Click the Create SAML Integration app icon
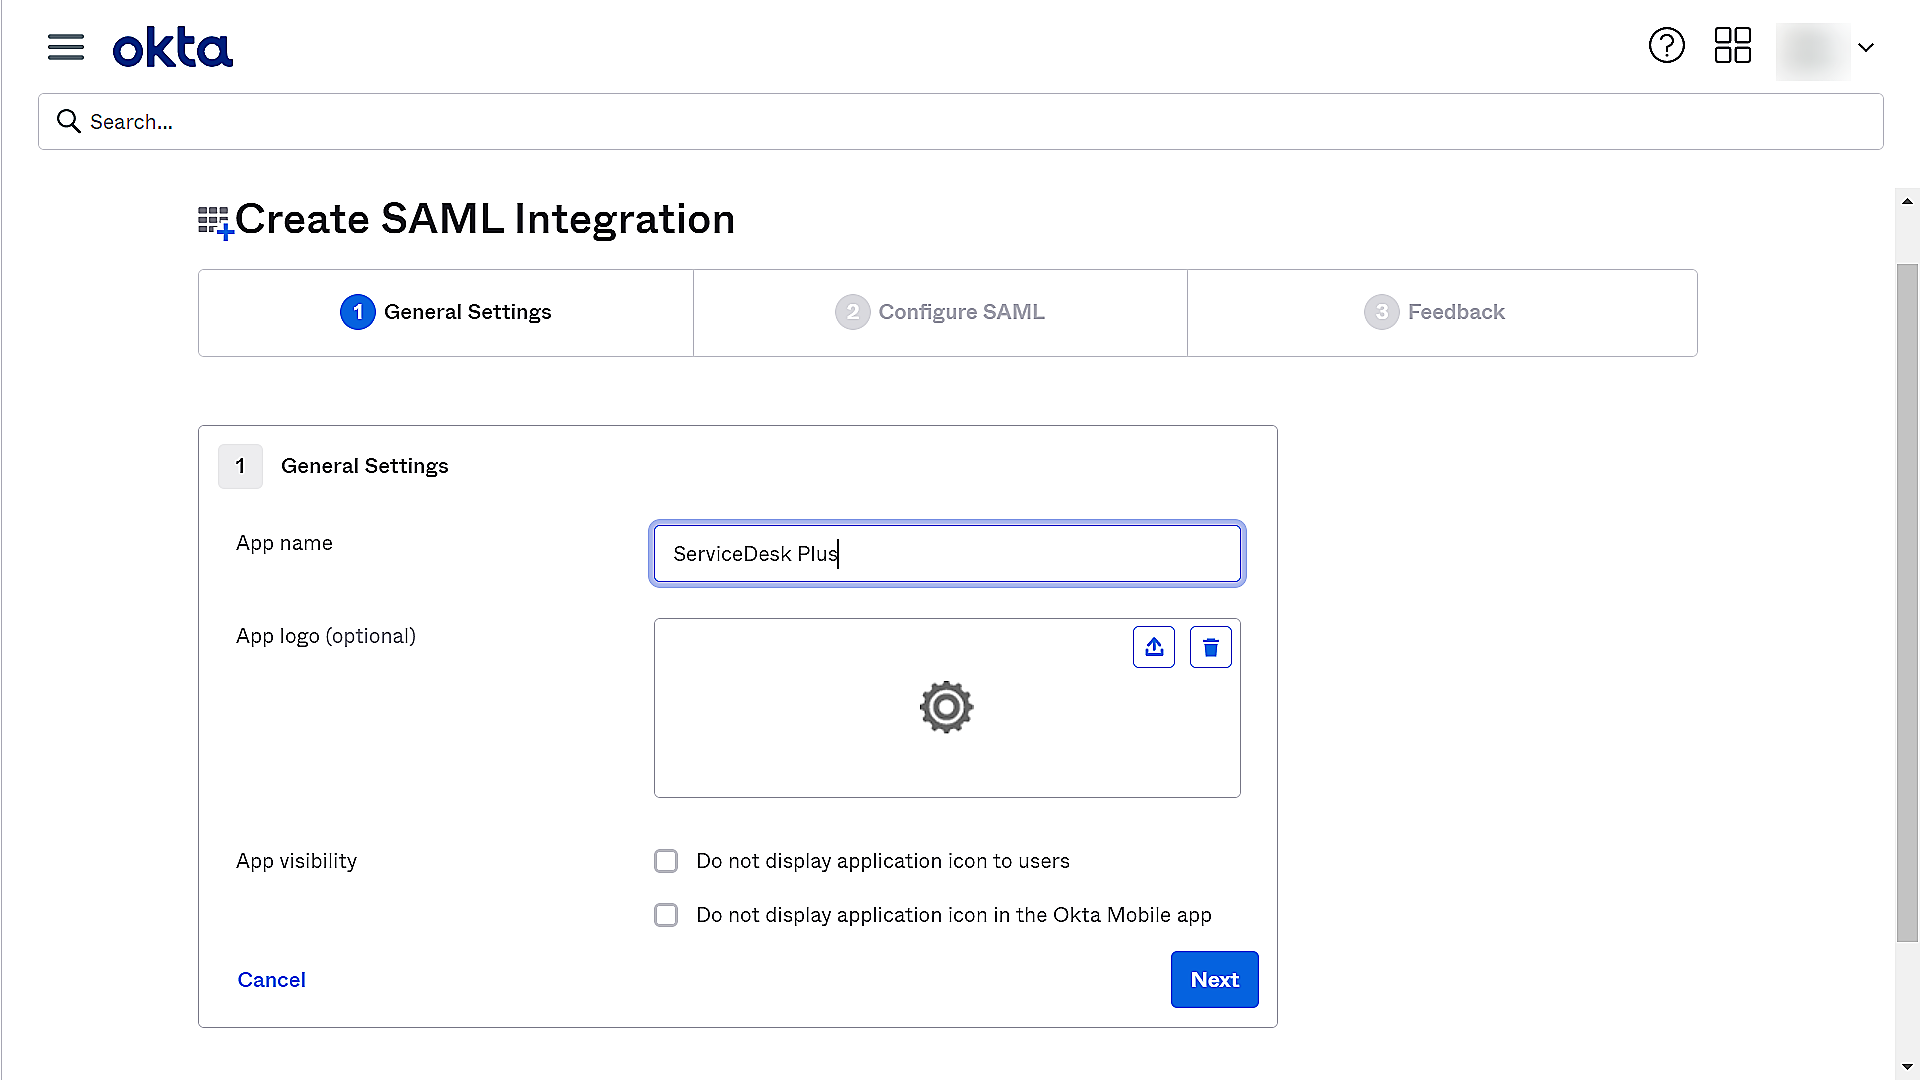This screenshot has width=1920, height=1080. (x=215, y=223)
